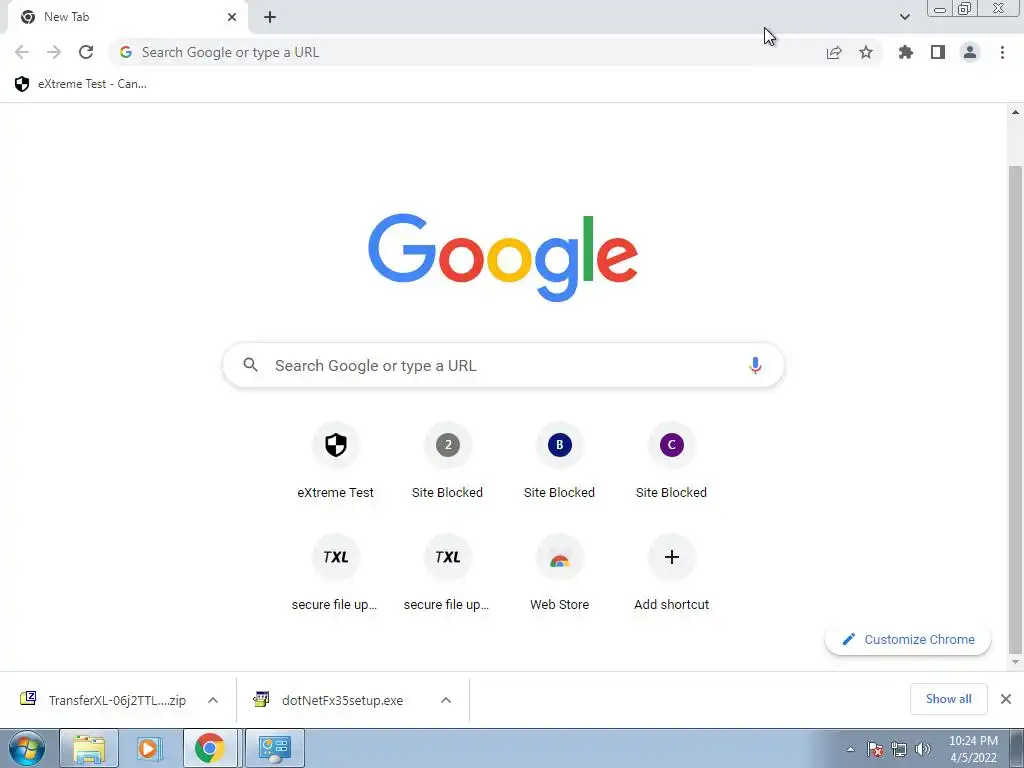Viewport: 1024px width, 768px height.
Task: Click the Chrome taskbar icon
Action: 210,748
